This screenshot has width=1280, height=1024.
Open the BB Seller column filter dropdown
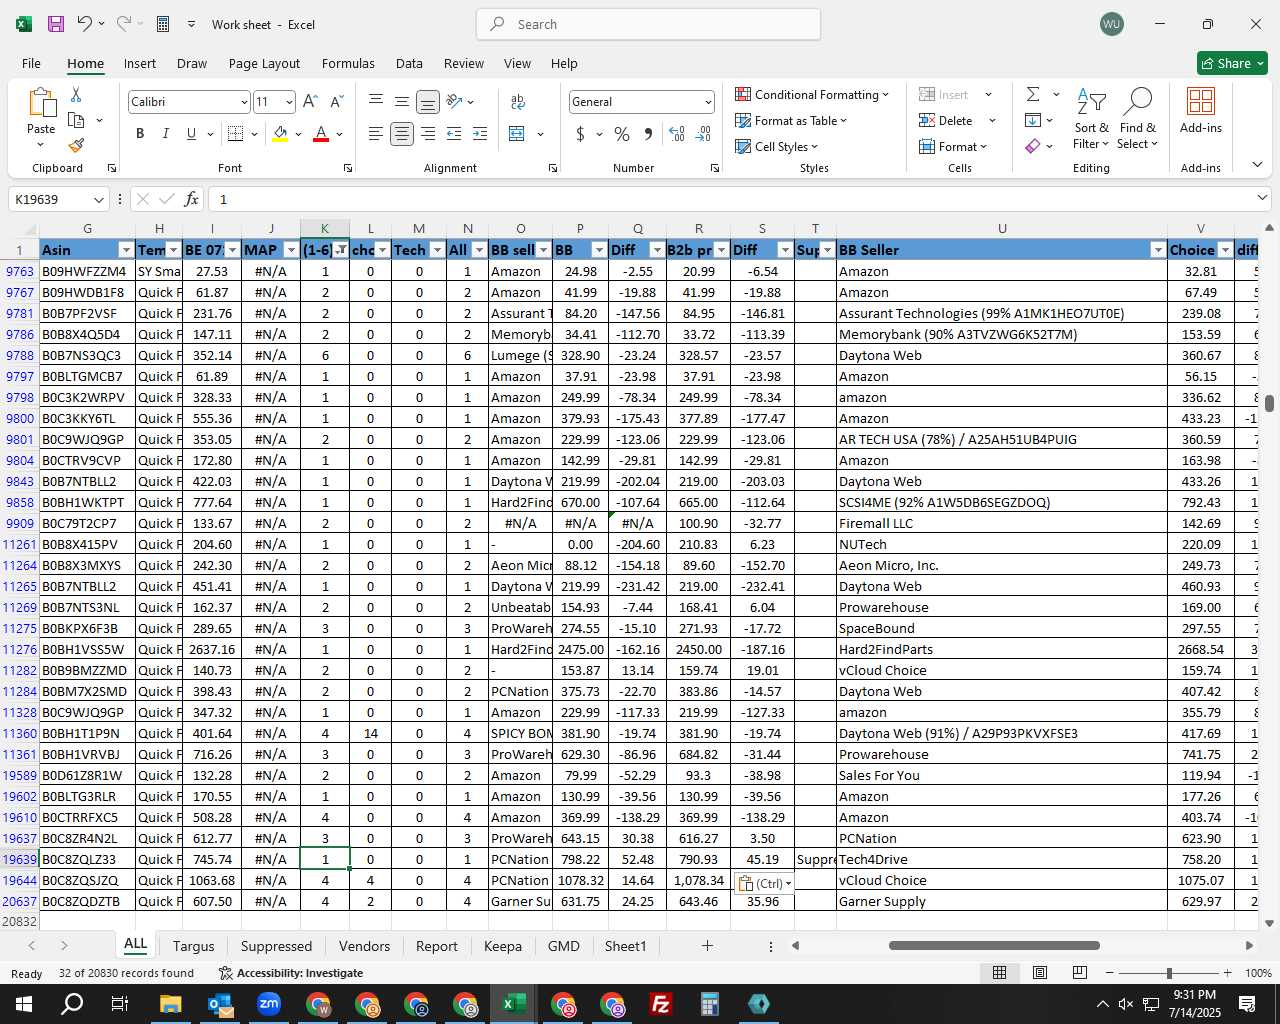(1158, 250)
